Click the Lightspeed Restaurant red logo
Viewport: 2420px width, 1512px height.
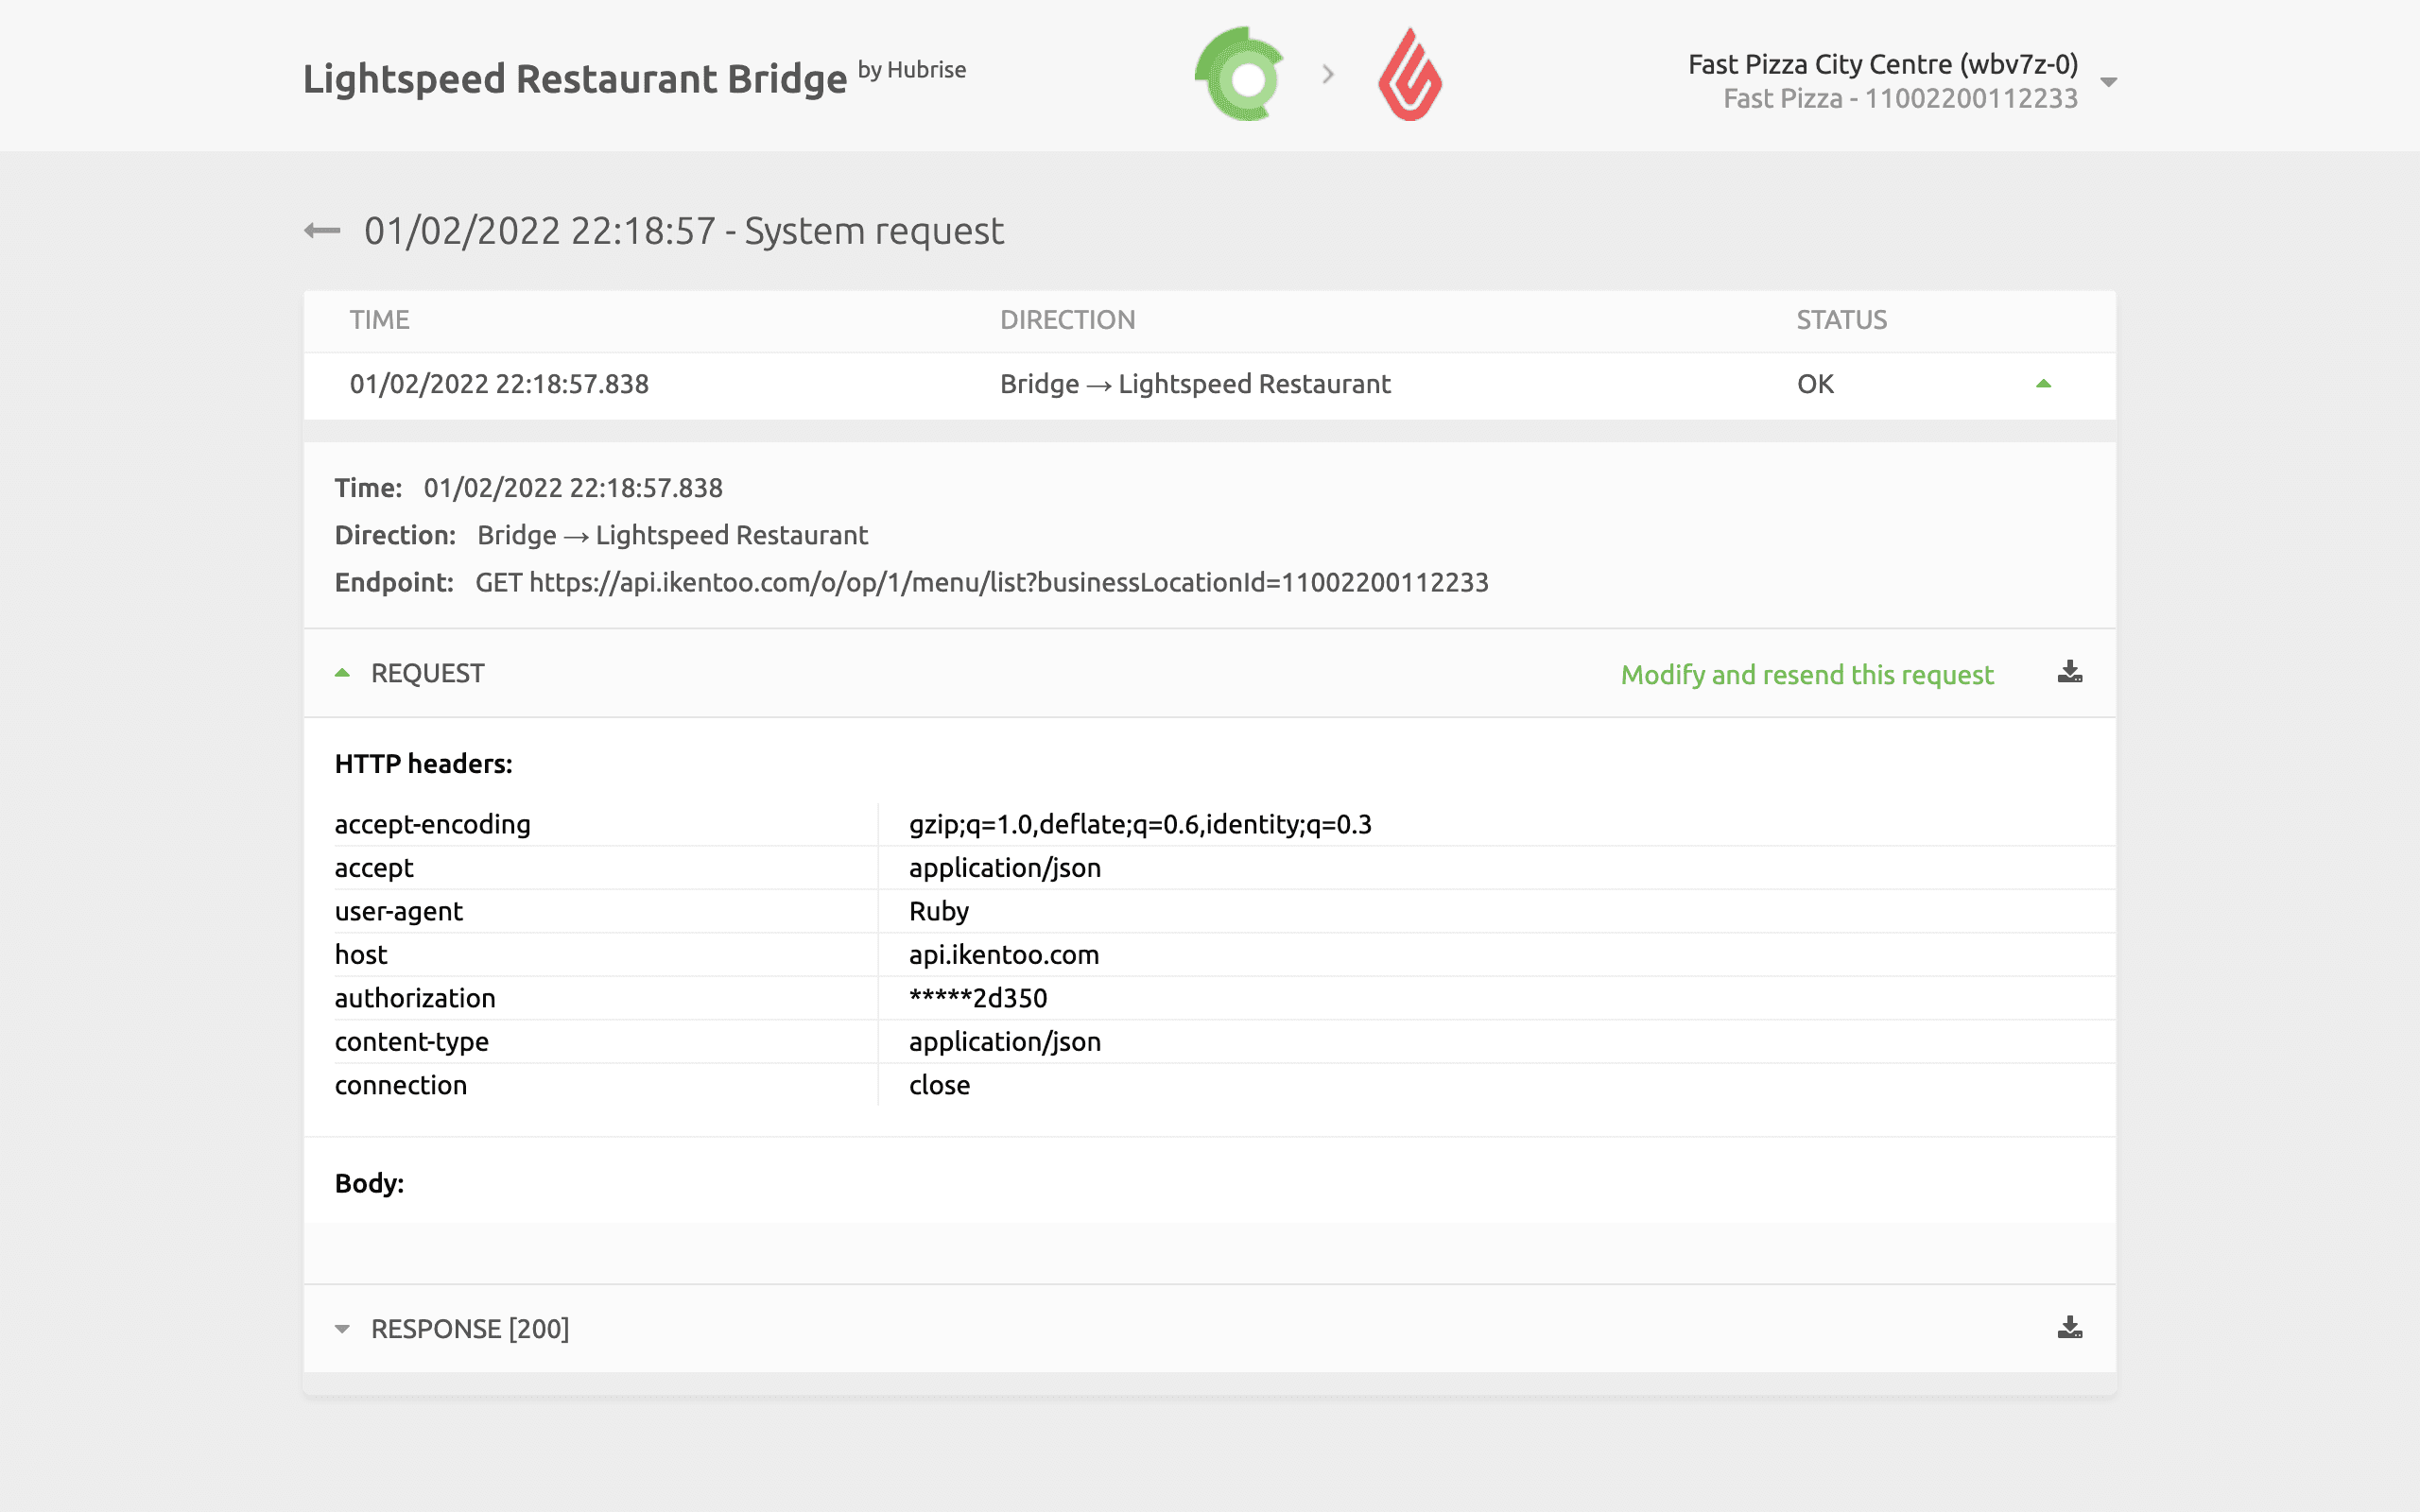click(1410, 74)
